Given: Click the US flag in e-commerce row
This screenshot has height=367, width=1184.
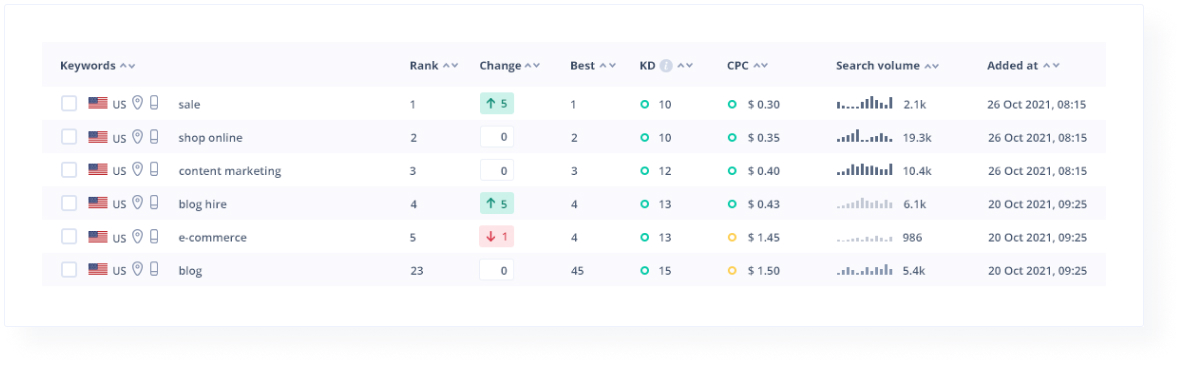Looking at the screenshot, I should coord(97,236).
